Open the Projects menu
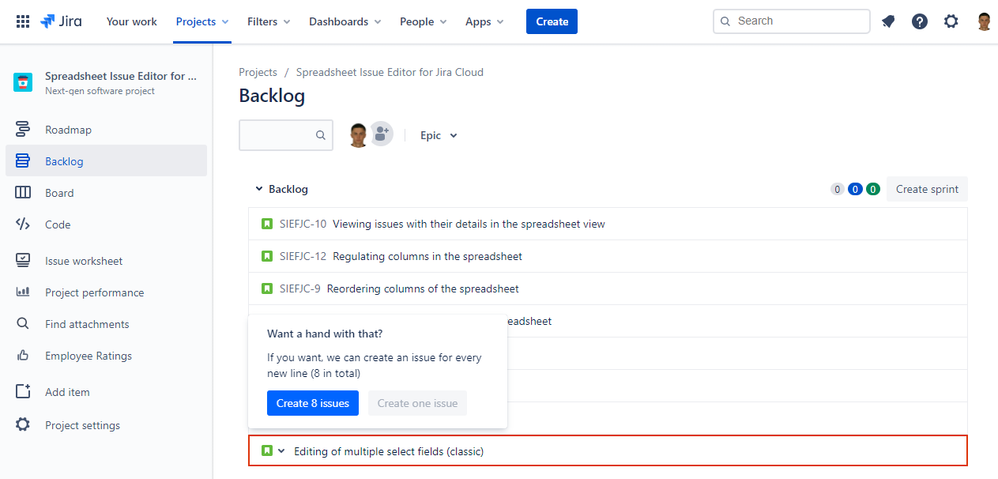This screenshot has width=998, height=479. pos(202,22)
